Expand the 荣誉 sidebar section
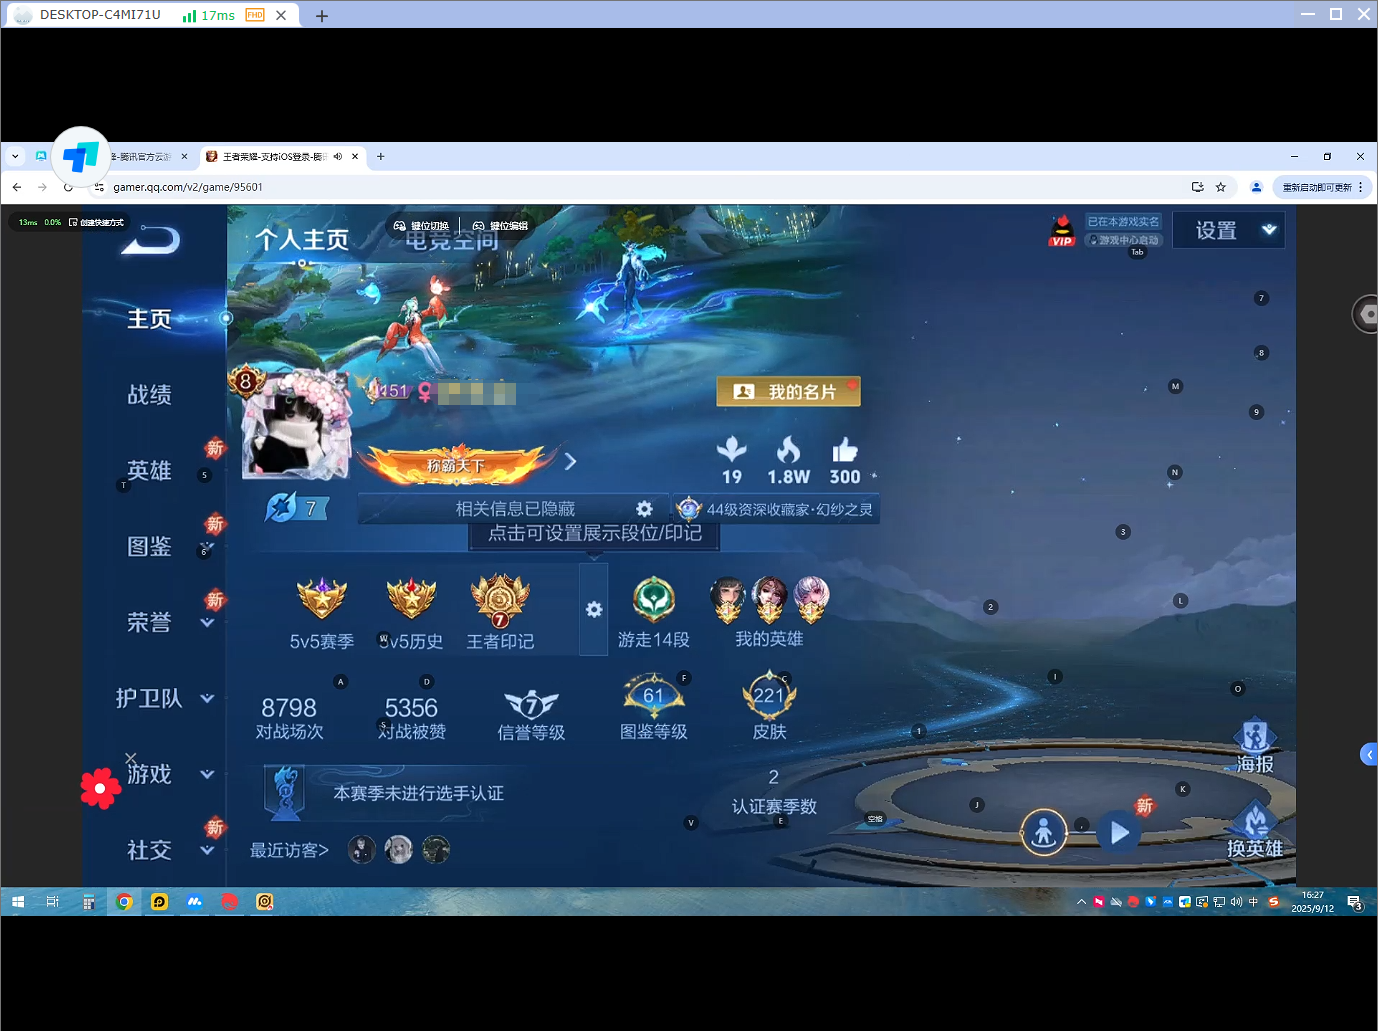 click(207, 623)
